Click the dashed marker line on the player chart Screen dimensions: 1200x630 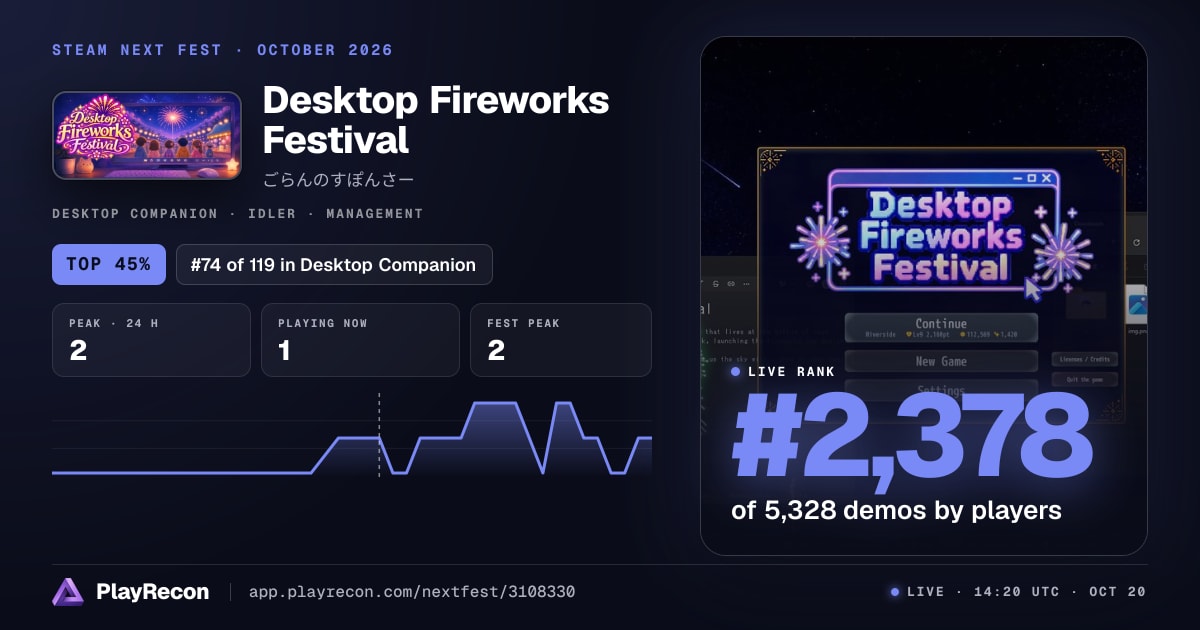coord(379,435)
